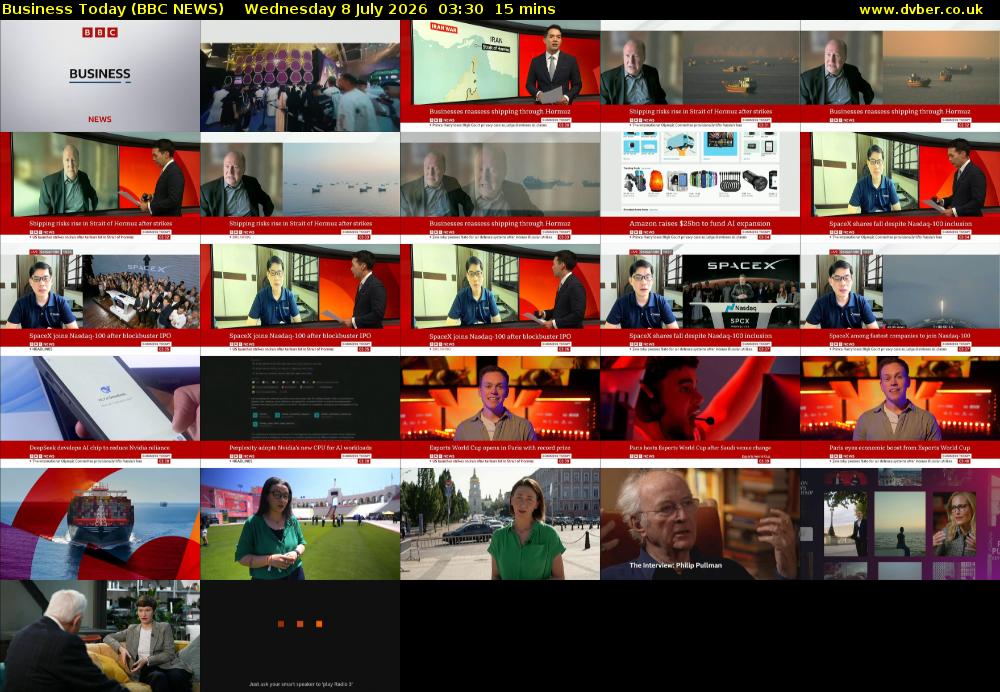Click the container ship graphic thumbnail

(100, 524)
